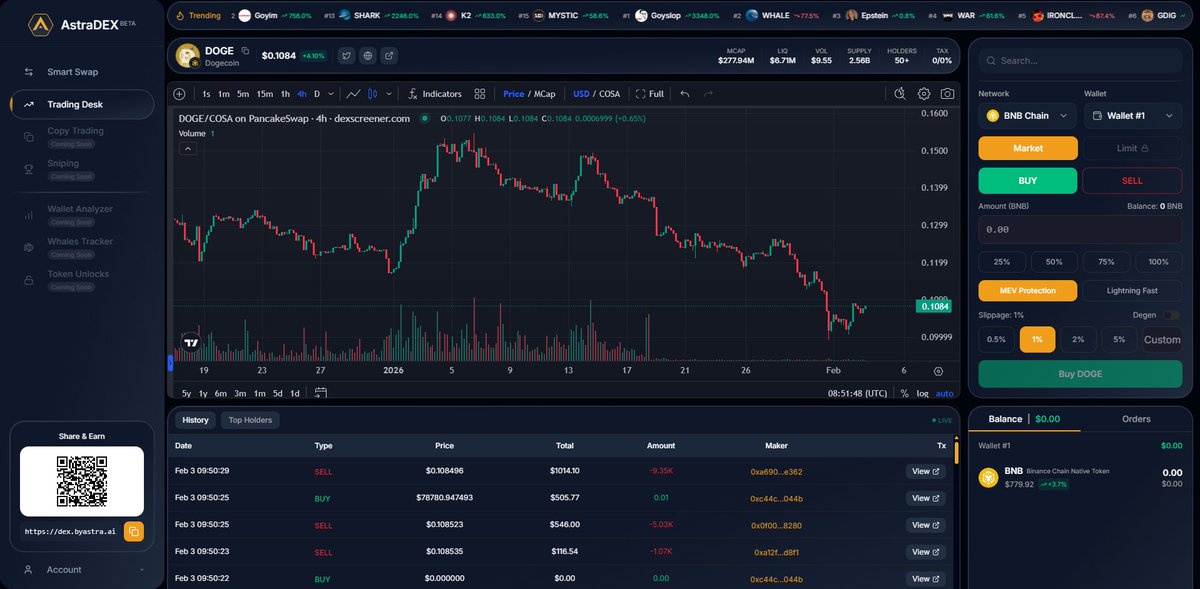Open the BNB Chain network dropdown
1200x589 pixels.
point(1028,116)
